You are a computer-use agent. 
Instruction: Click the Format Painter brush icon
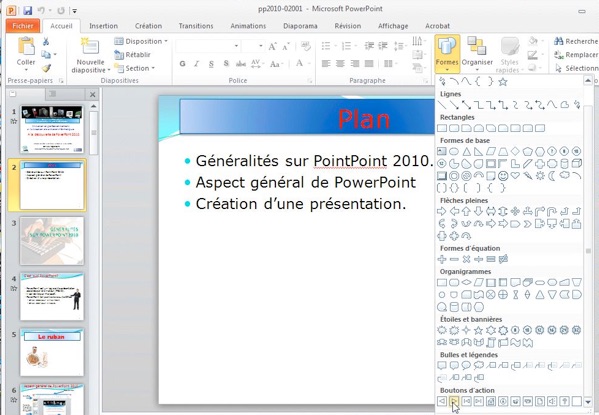click(x=46, y=68)
